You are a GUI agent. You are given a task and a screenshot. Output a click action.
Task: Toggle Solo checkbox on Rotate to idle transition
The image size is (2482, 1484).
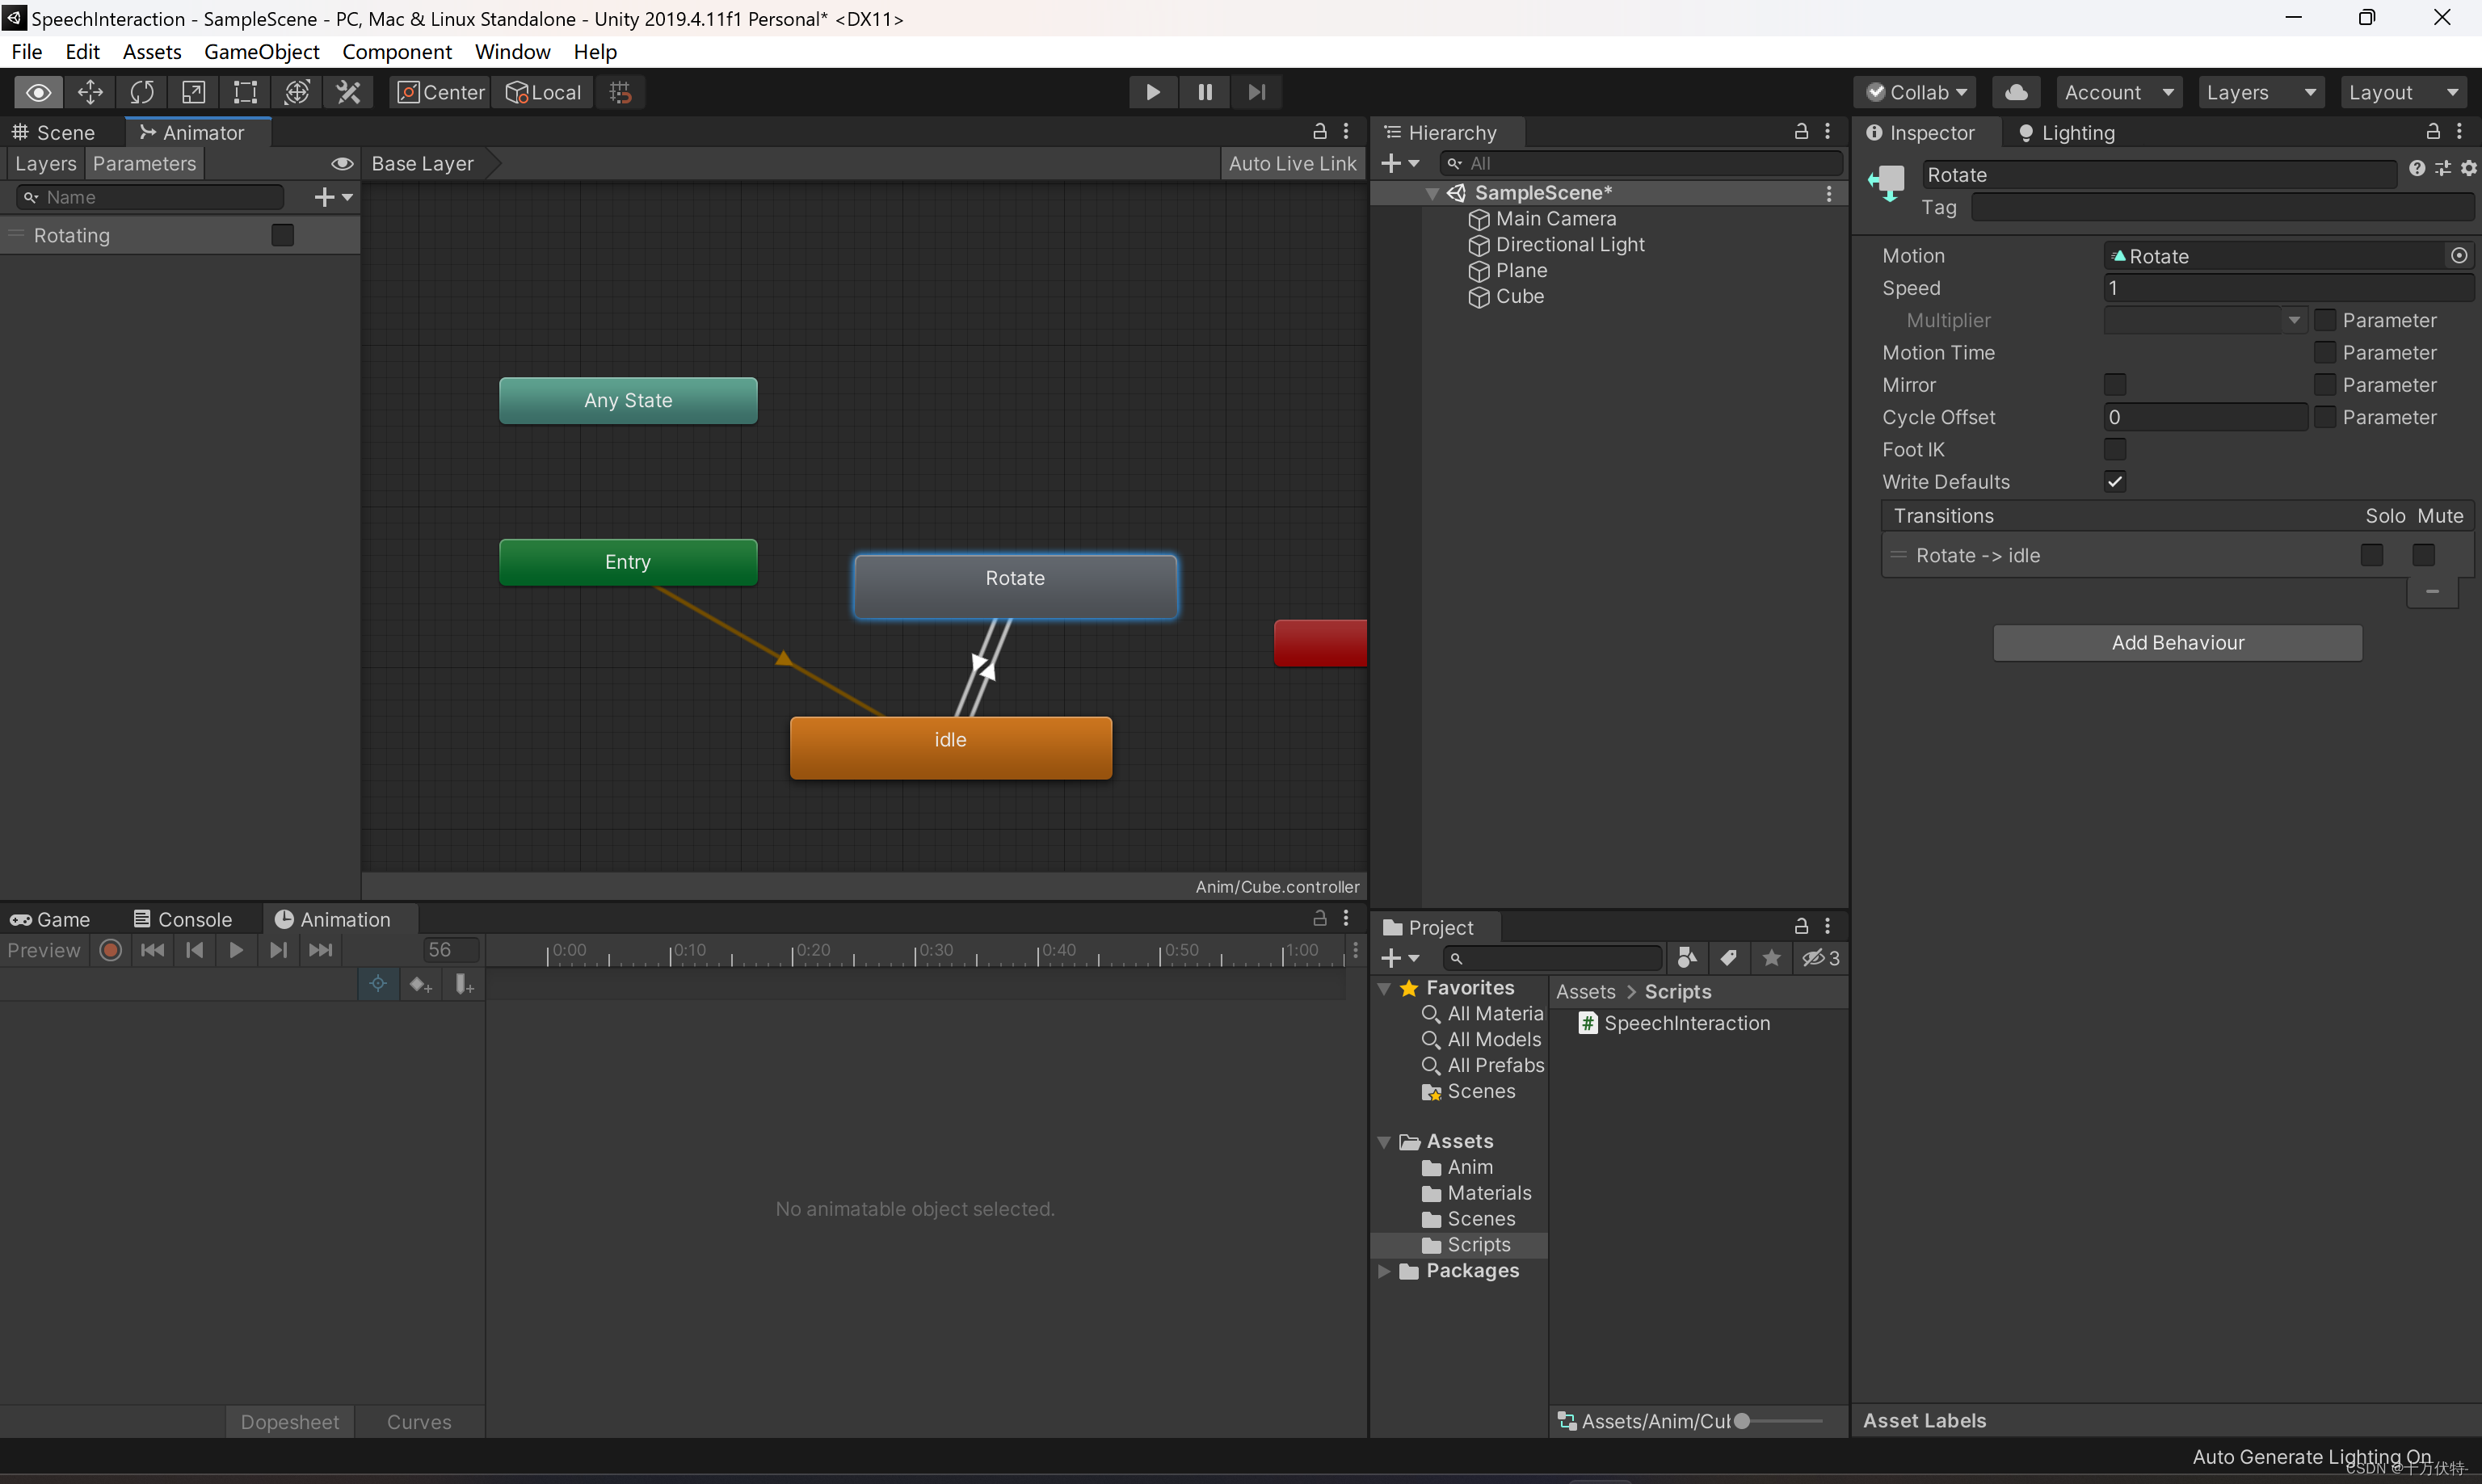[x=2372, y=553]
